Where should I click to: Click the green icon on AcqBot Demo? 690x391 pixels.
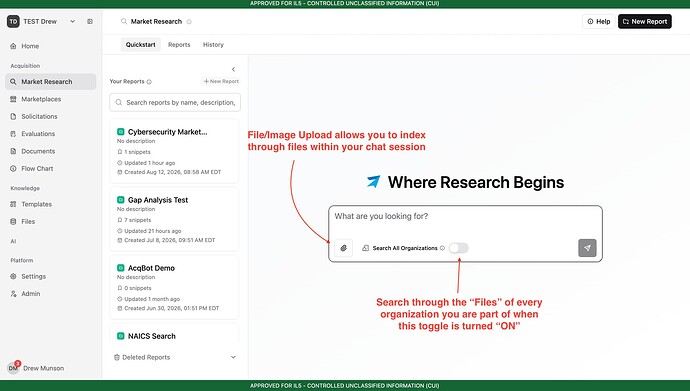121,268
